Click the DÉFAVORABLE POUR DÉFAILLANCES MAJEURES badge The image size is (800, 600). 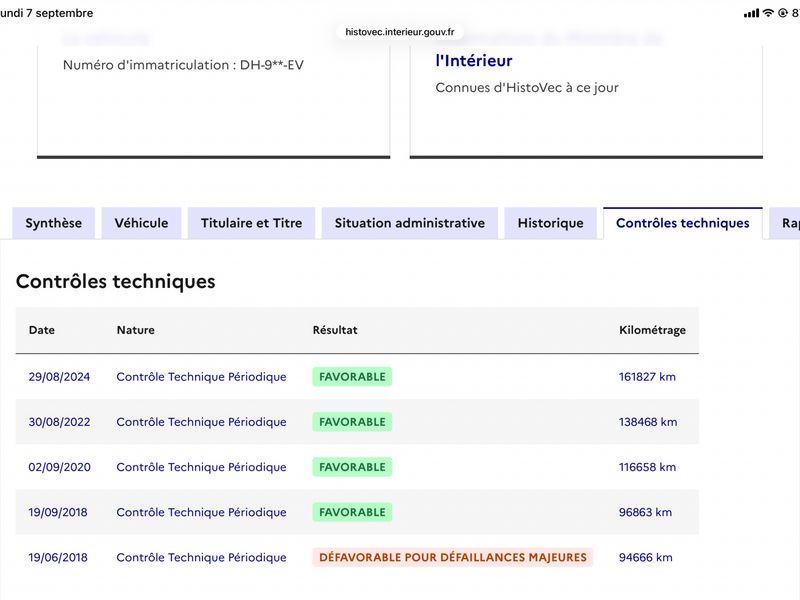click(x=453, y=557)
